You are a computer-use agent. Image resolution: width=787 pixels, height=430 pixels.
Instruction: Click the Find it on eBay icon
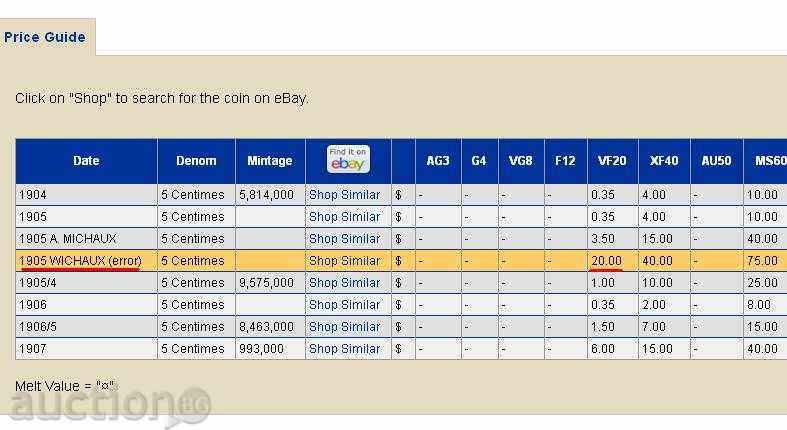point(348,160)
